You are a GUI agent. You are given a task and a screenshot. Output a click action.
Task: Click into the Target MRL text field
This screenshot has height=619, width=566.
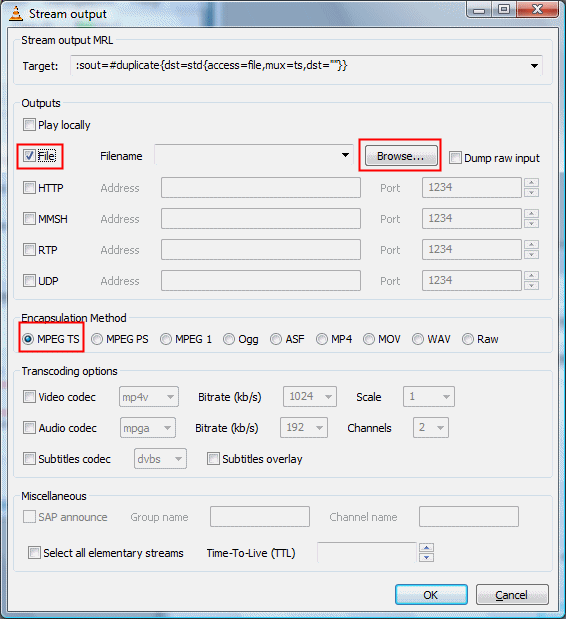click(x=300, y=66)
